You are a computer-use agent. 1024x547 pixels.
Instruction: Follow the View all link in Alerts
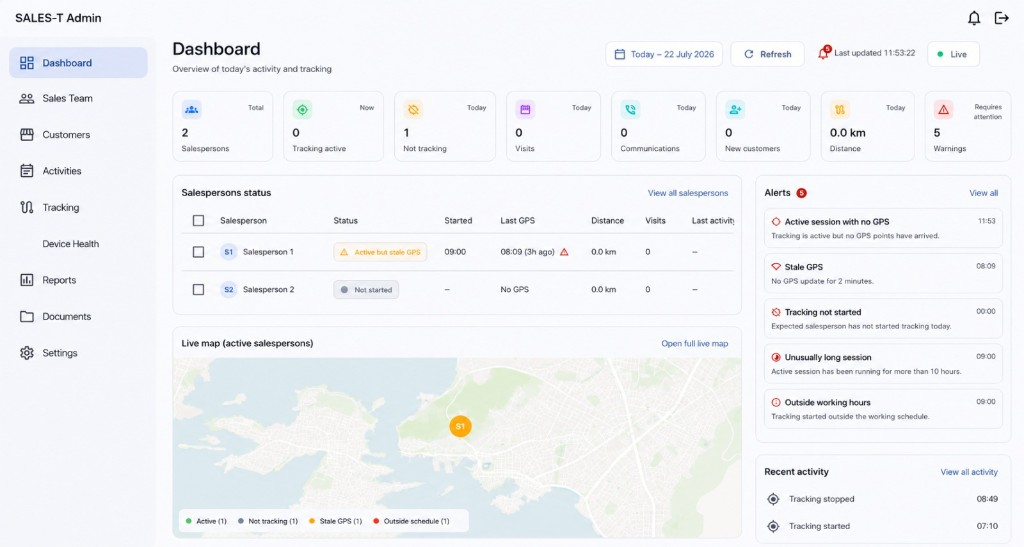pos(984,193)
